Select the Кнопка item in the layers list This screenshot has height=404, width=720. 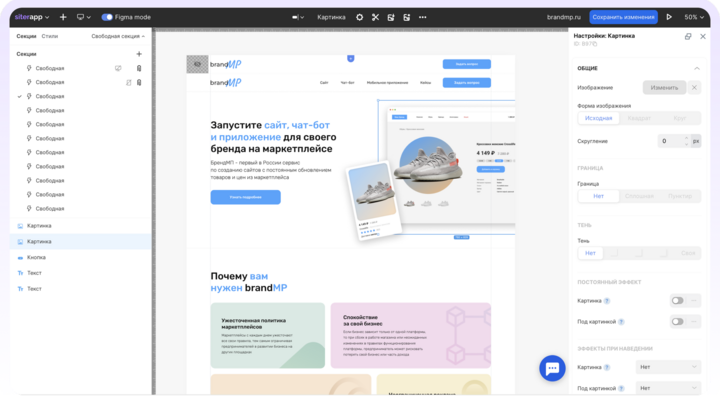tap(36, 257)
